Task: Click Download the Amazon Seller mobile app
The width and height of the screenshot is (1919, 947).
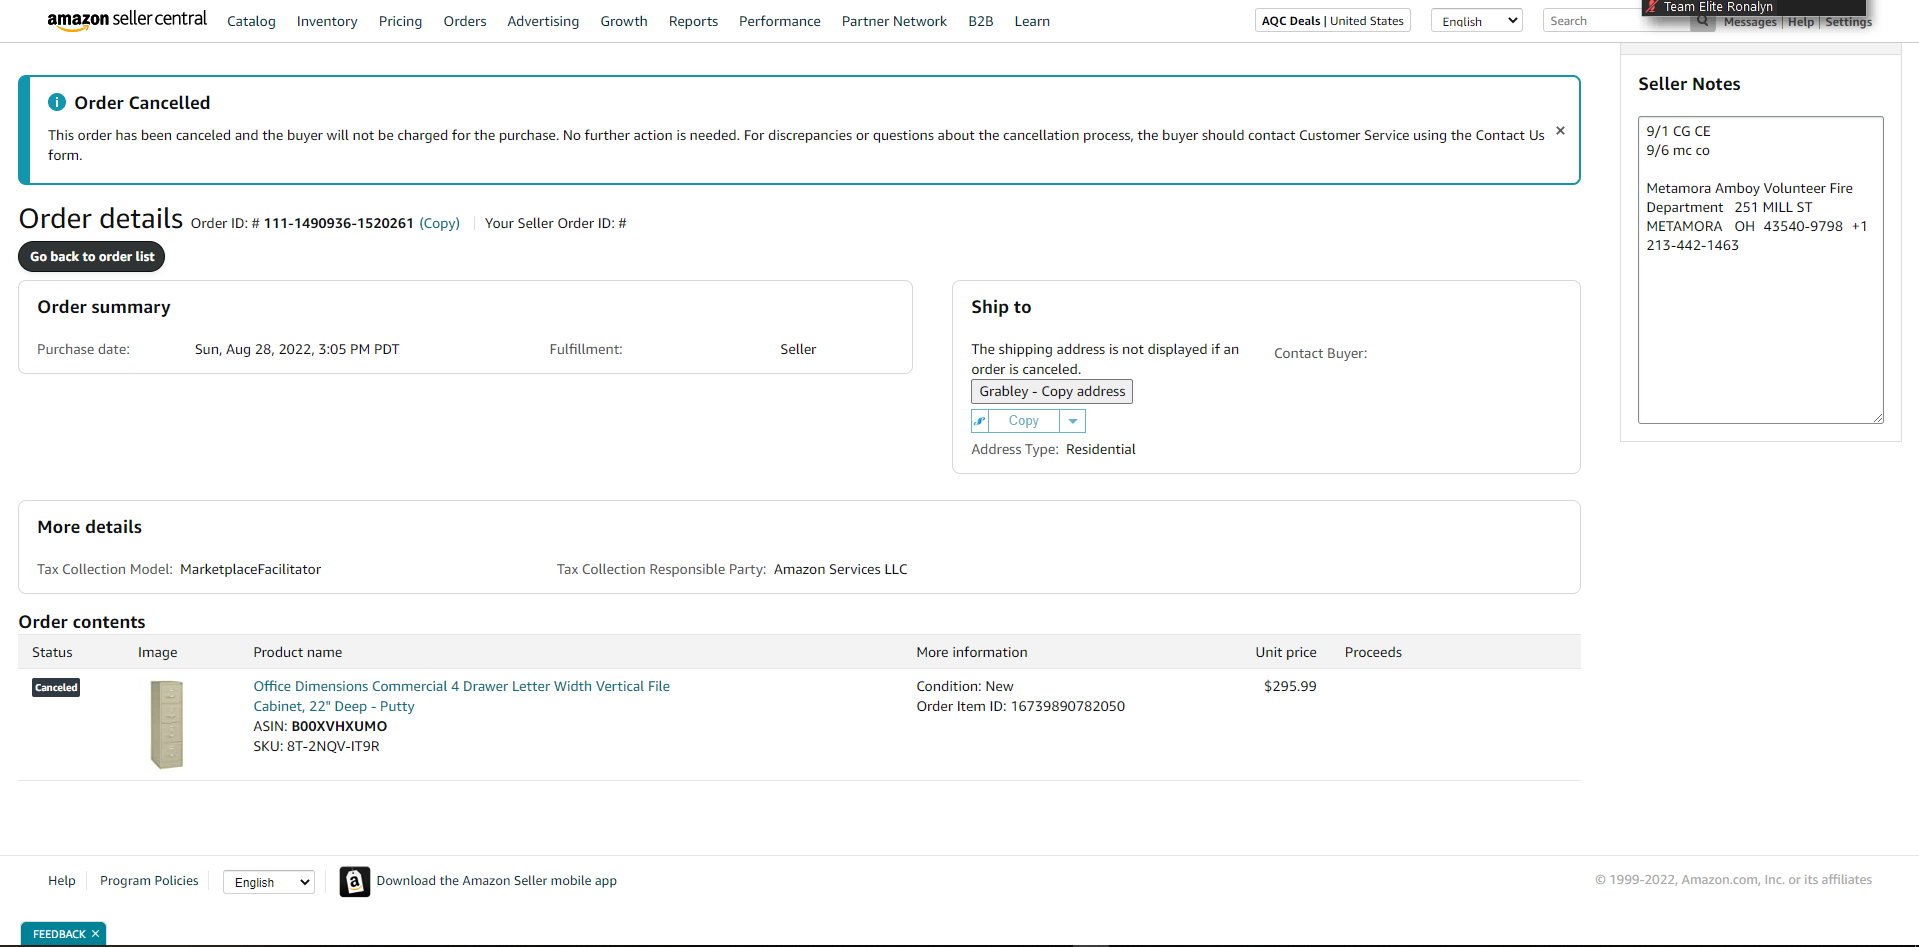Action: pyautogui.click(x=497, y=881)
